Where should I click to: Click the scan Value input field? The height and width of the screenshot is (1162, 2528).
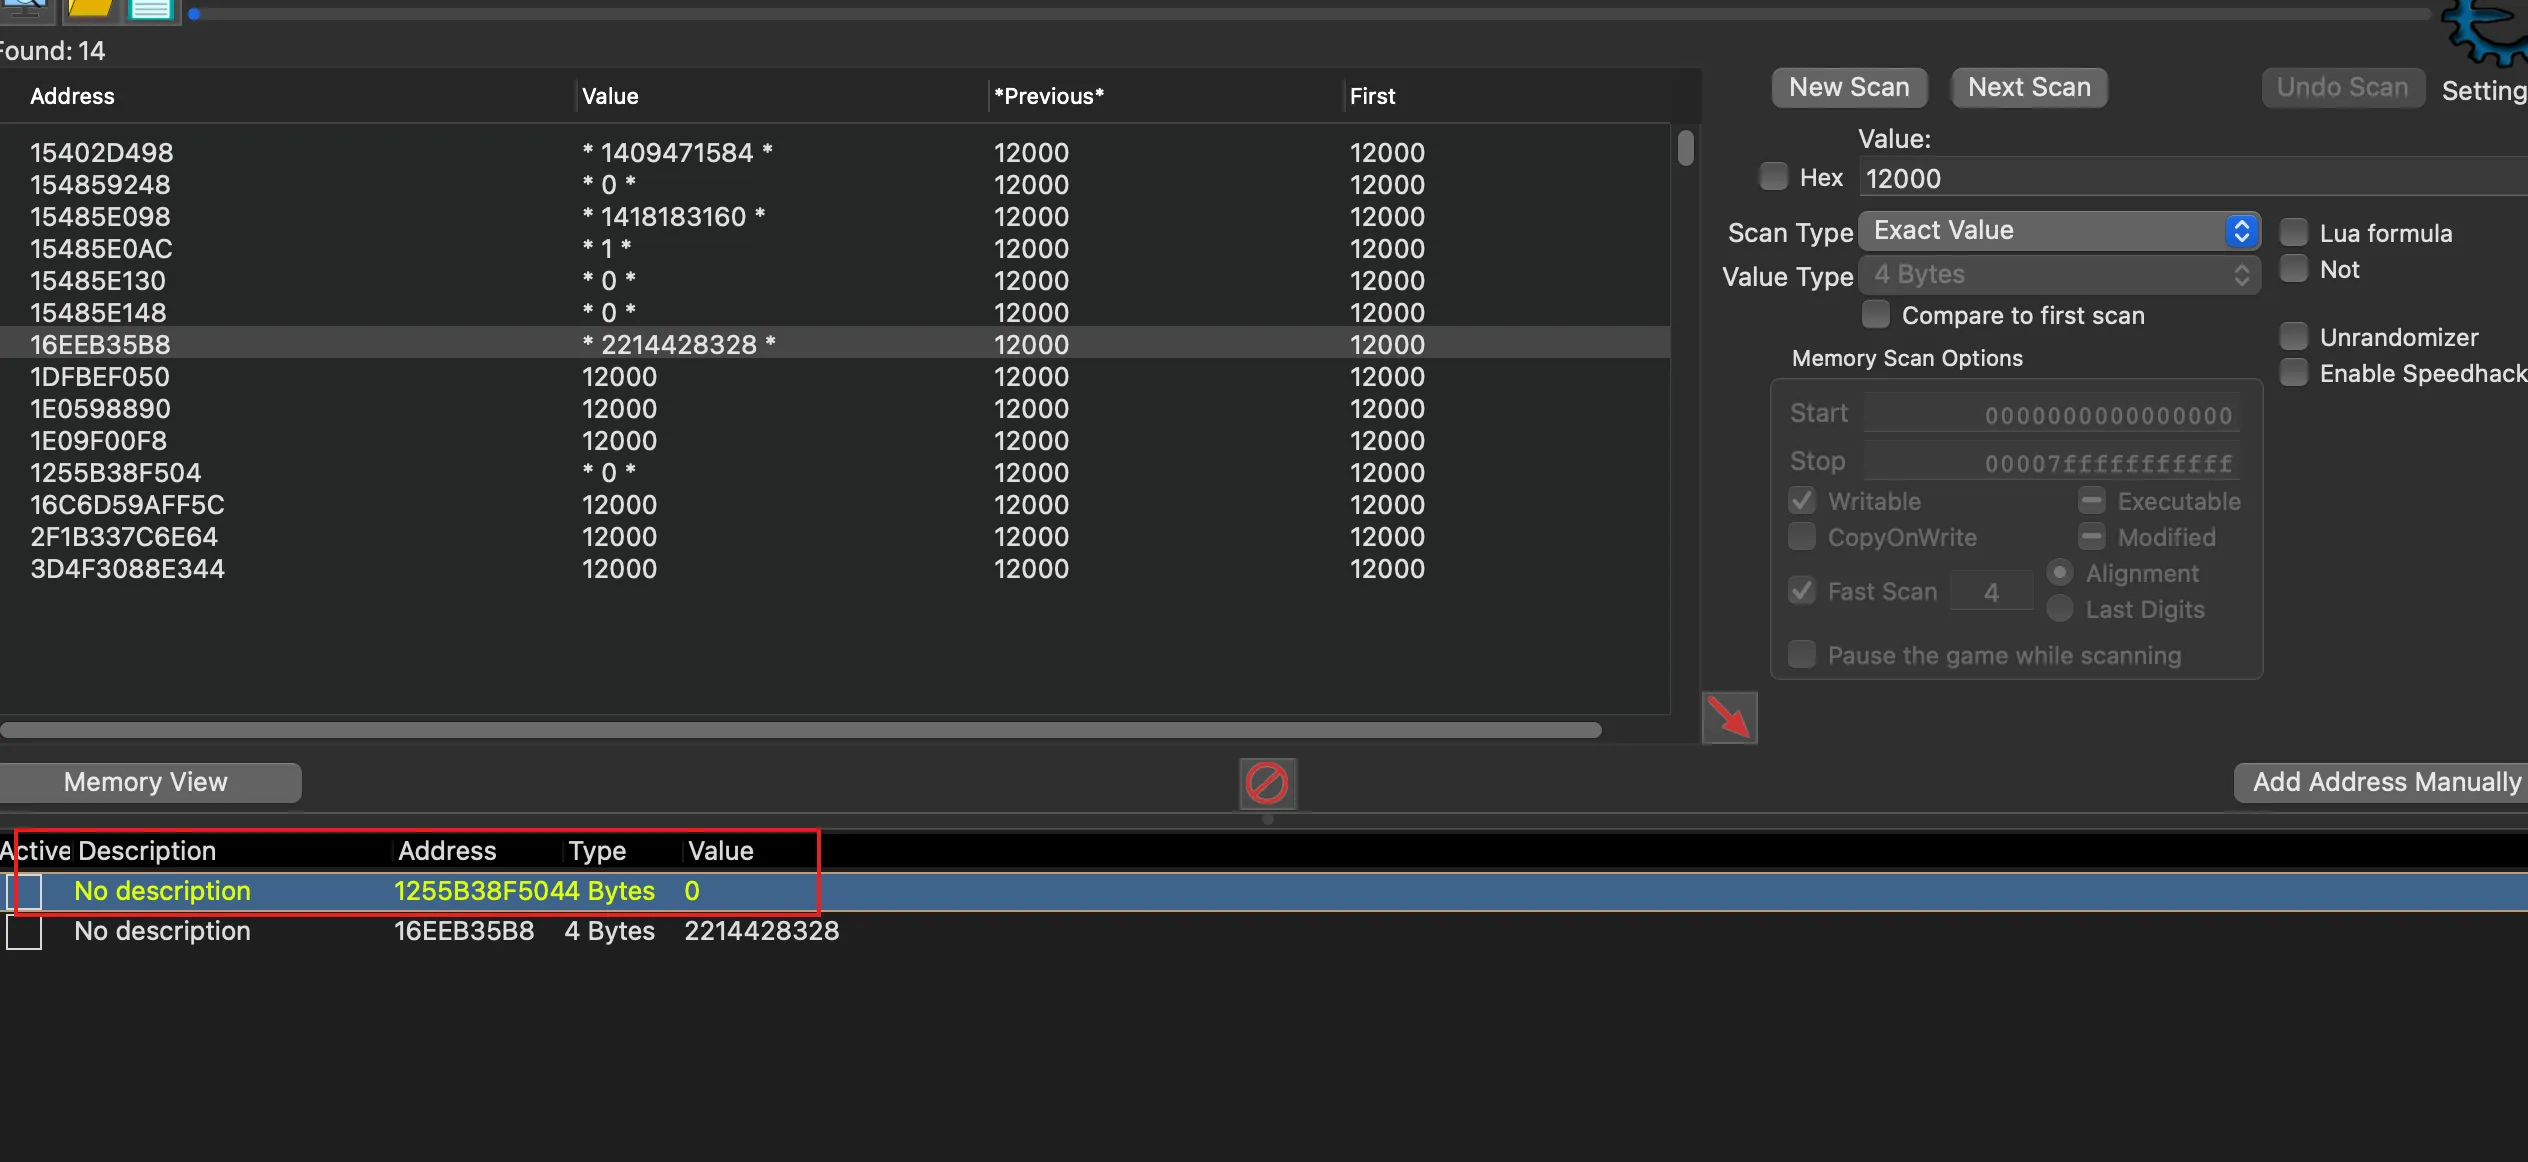pyautogui.click(x=2193, y=178)
